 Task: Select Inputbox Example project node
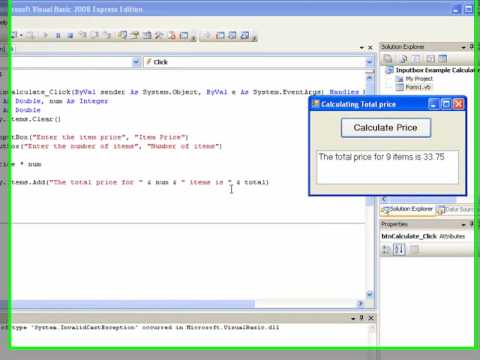point(431,70)
